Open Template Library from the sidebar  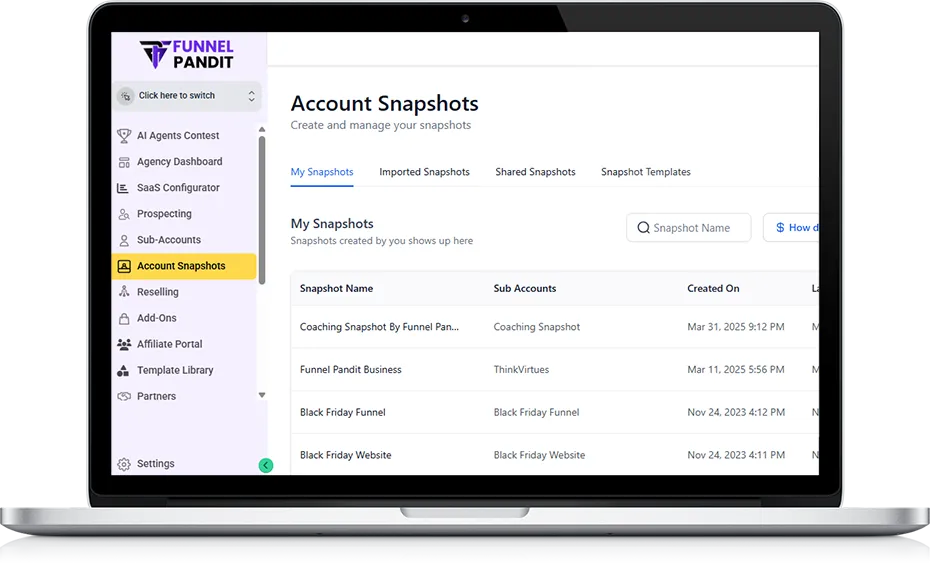pyautogui.click(x=175, y=371)
